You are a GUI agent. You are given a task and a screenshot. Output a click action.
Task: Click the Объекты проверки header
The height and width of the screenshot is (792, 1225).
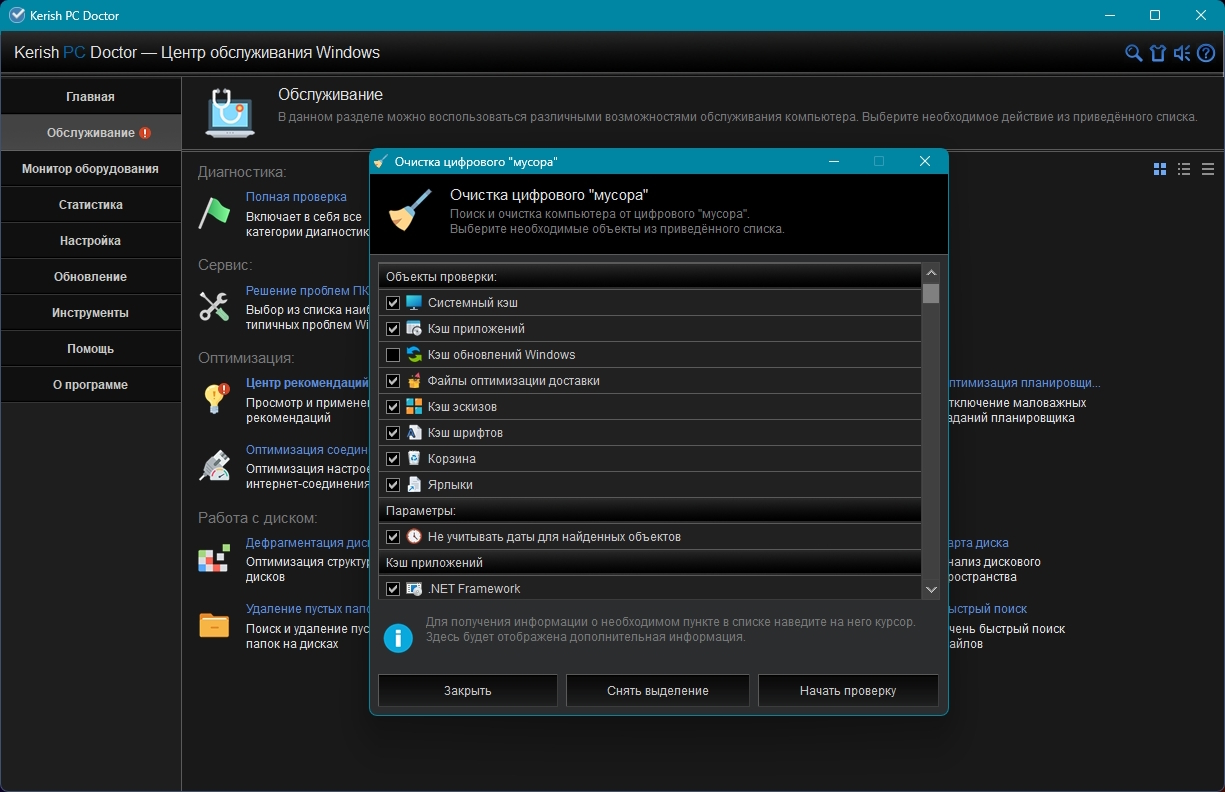pos(650,277)
